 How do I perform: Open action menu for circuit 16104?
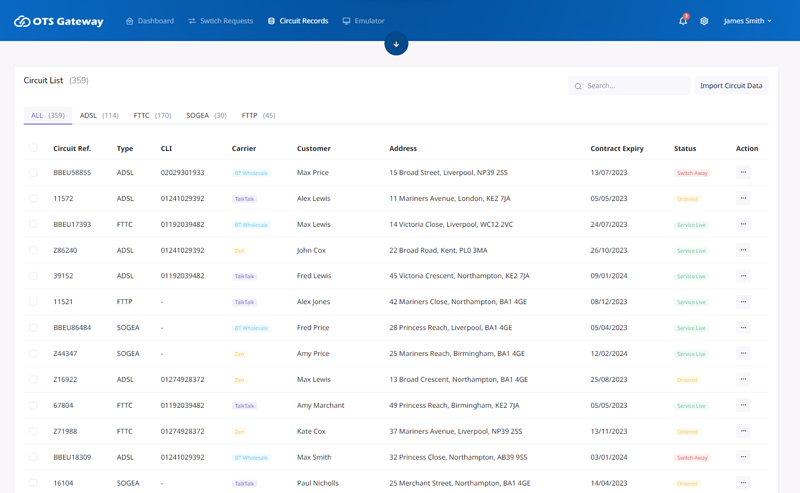coord(743,483)
